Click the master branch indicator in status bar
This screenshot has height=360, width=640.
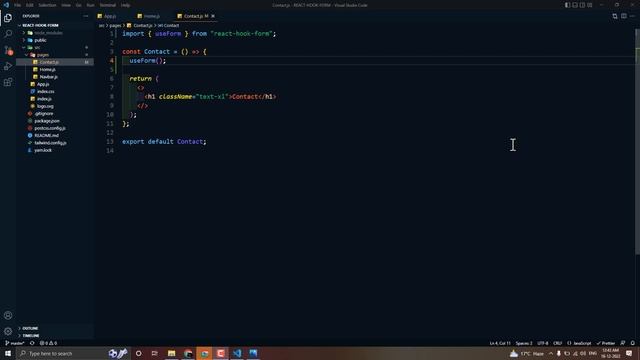pyautogui.click(x=15, y=343)
